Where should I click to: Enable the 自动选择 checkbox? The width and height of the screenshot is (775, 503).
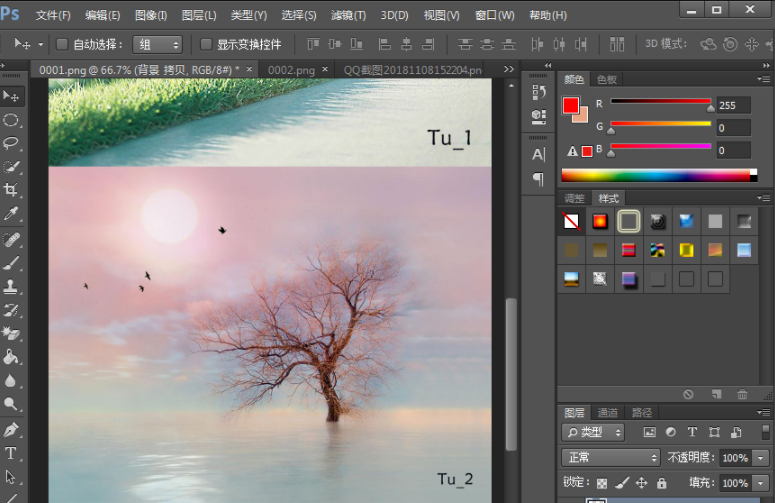click(62, 44)
